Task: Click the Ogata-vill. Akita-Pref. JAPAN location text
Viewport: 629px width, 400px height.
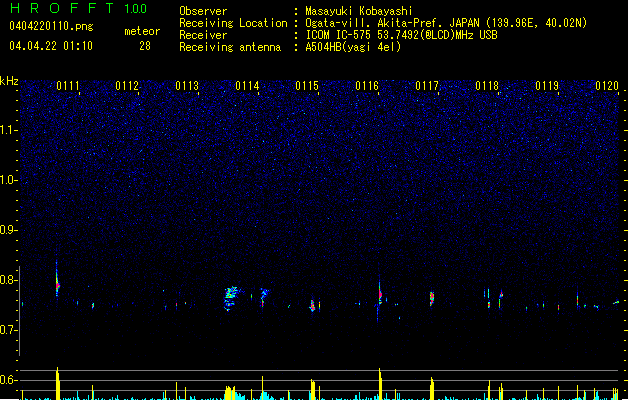Action: click(x=446, y=23)
